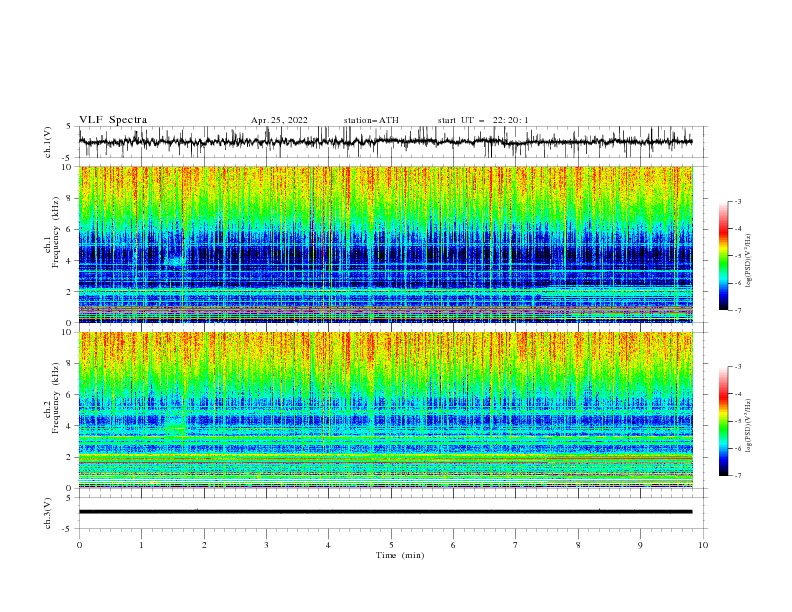
Task: Click the "10" tick on the time axis
Action: pos(703,545)
